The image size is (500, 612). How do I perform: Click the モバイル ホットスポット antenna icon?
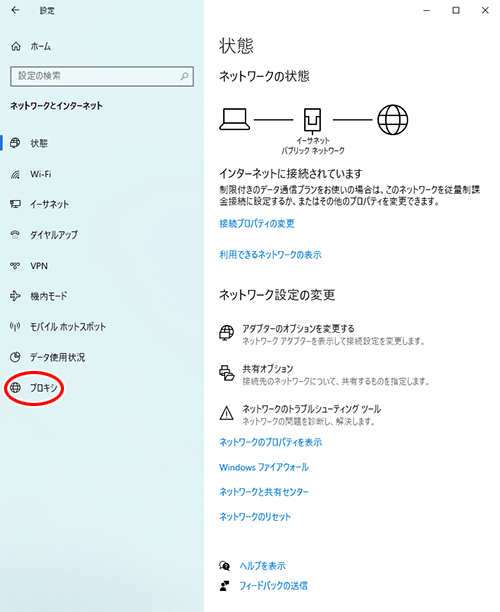[15, 326]
